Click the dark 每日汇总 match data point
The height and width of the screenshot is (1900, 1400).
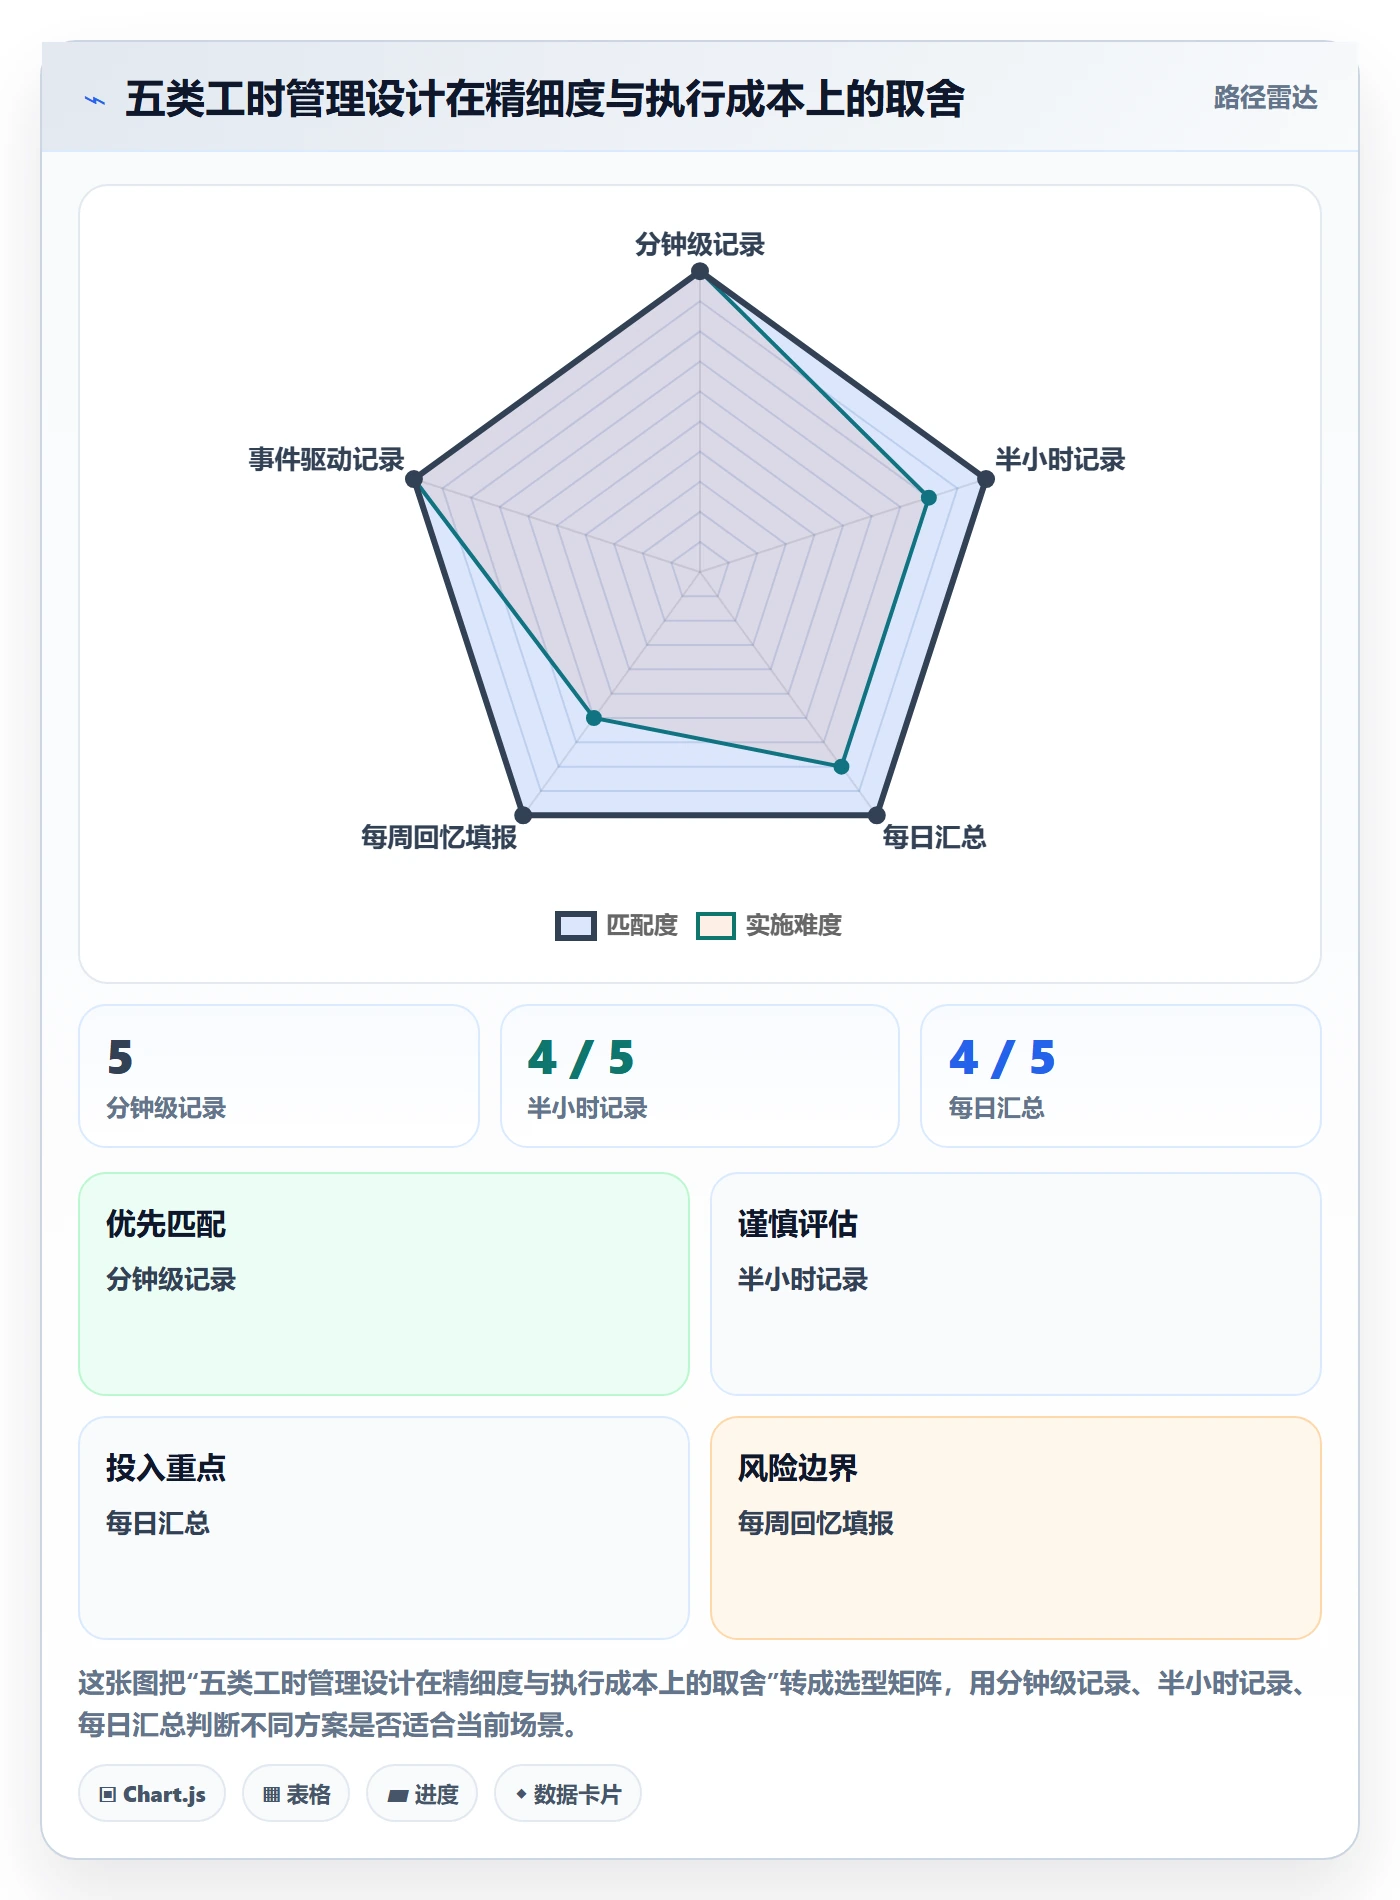click(877, 815)
